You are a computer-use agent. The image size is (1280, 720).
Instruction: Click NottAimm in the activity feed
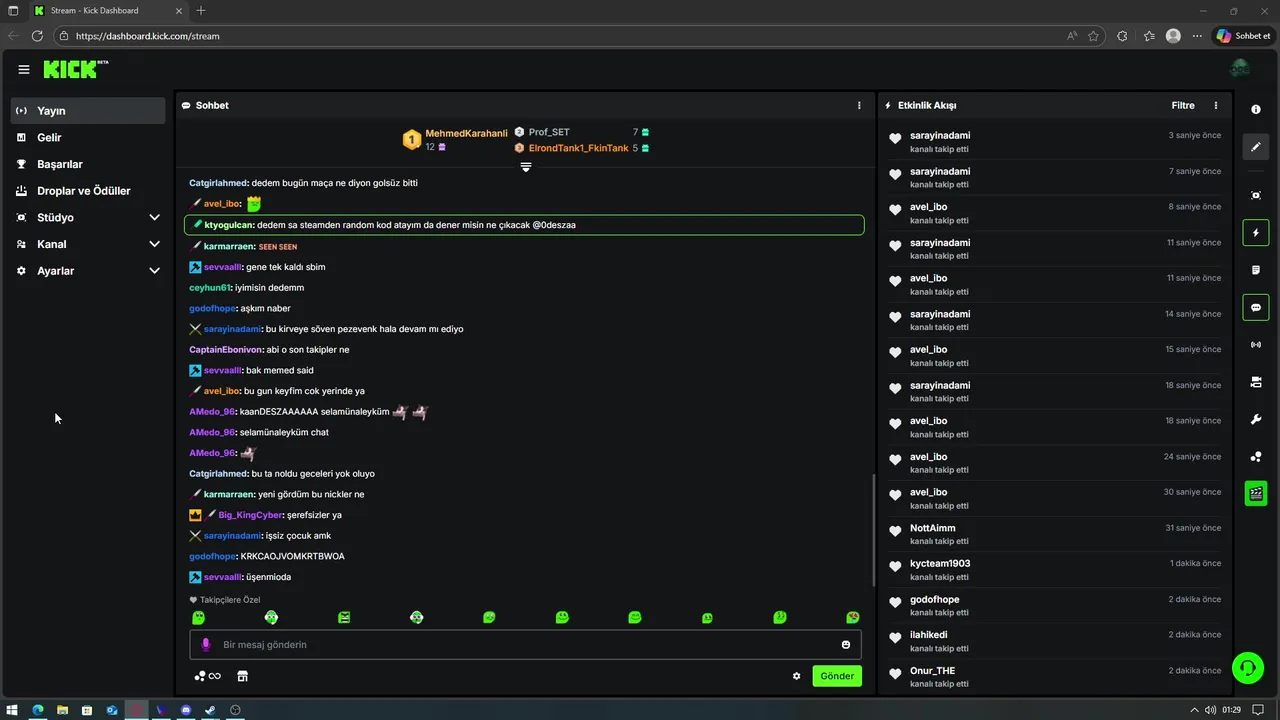click(933, 528)
